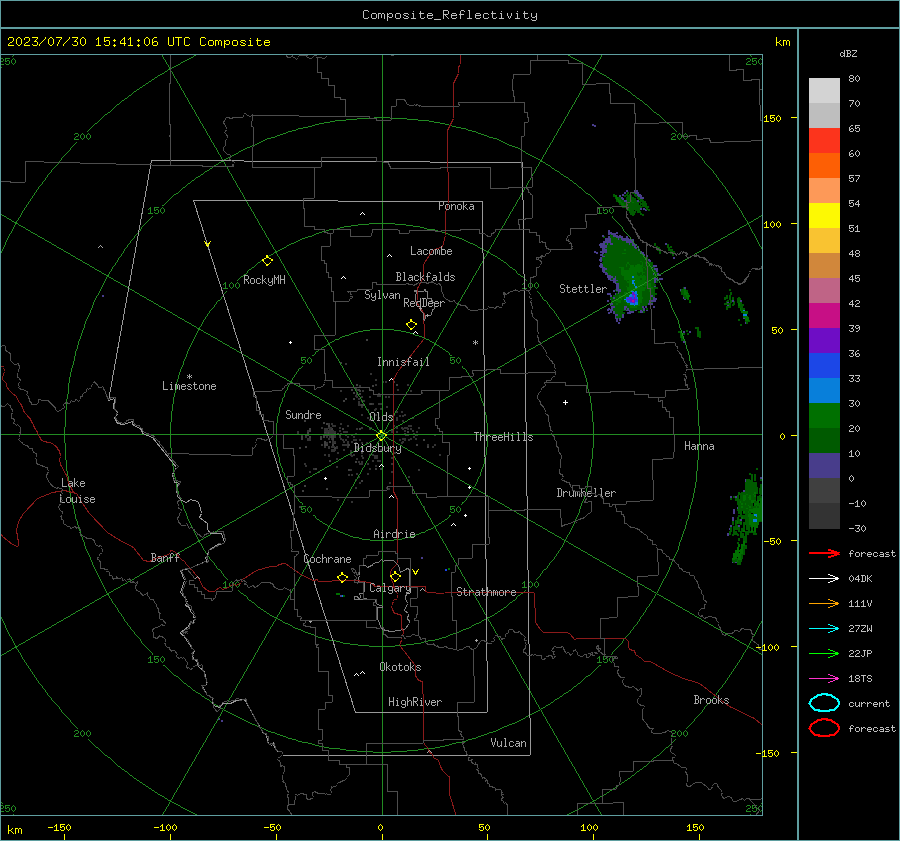Select the 60 dBZ red color swatch
This screenshot has width=900, height=841.
pos(824,141)
